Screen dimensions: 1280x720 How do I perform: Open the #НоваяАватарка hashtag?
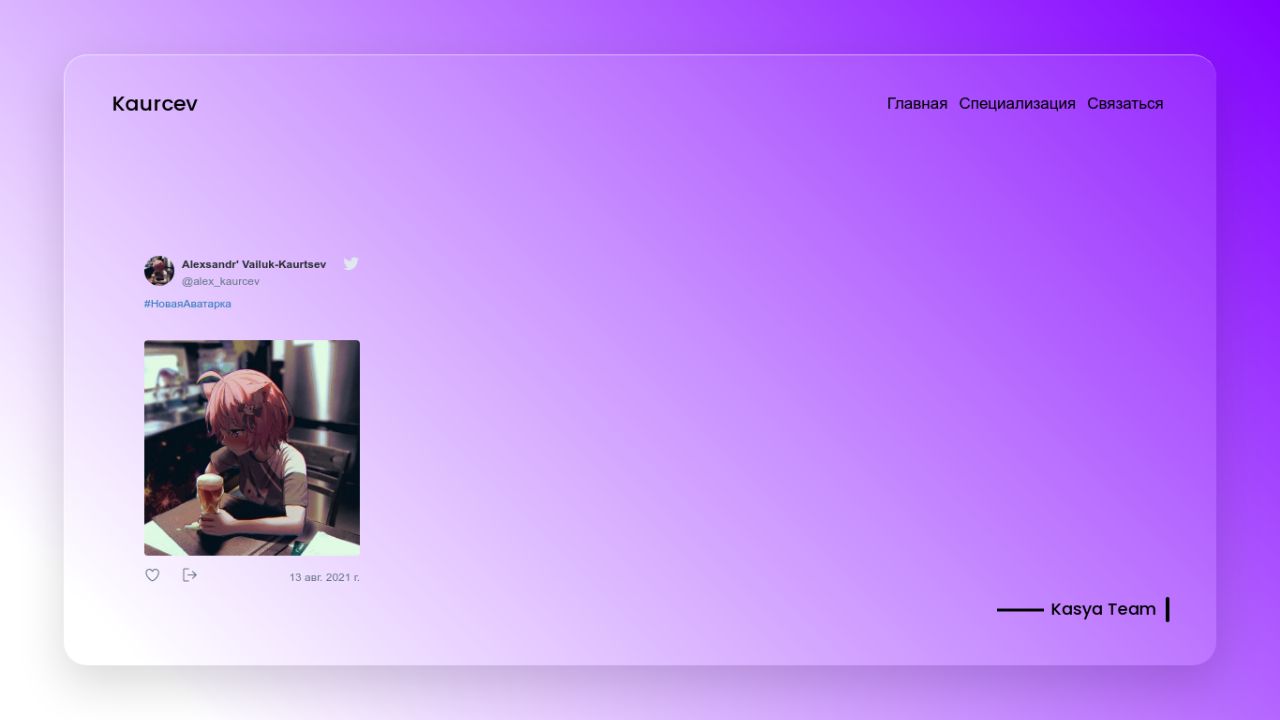point(187,304)
